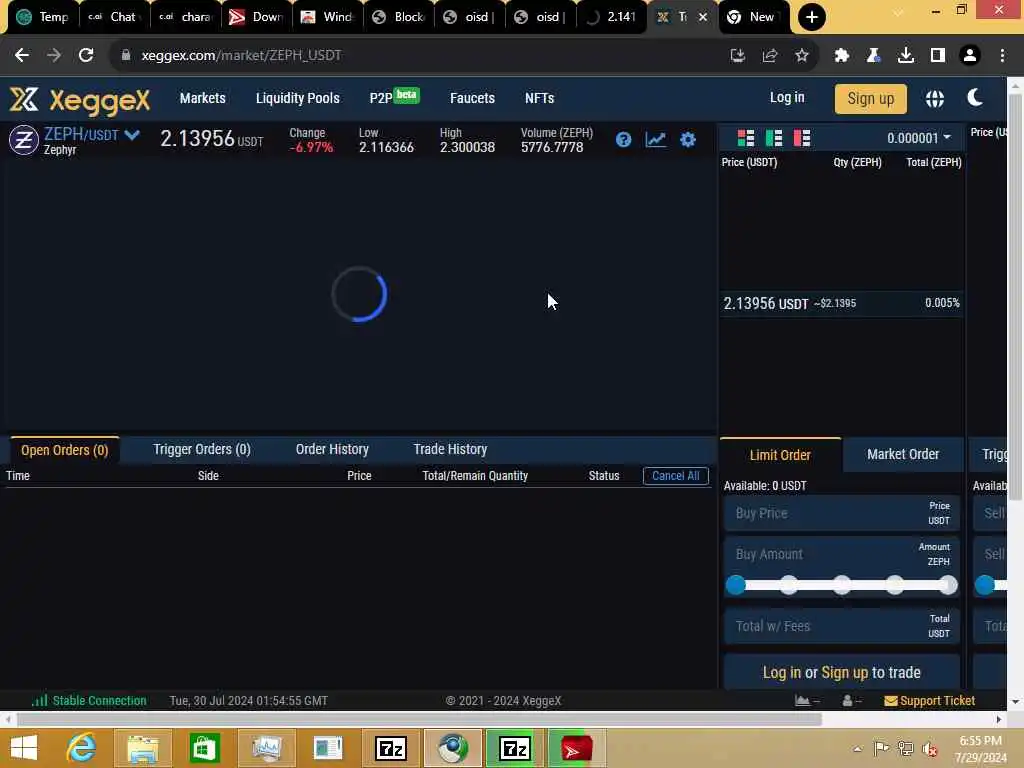The image size is (1024, 768).
Task: Open File Explorer from taskbar
Action: 142,748
